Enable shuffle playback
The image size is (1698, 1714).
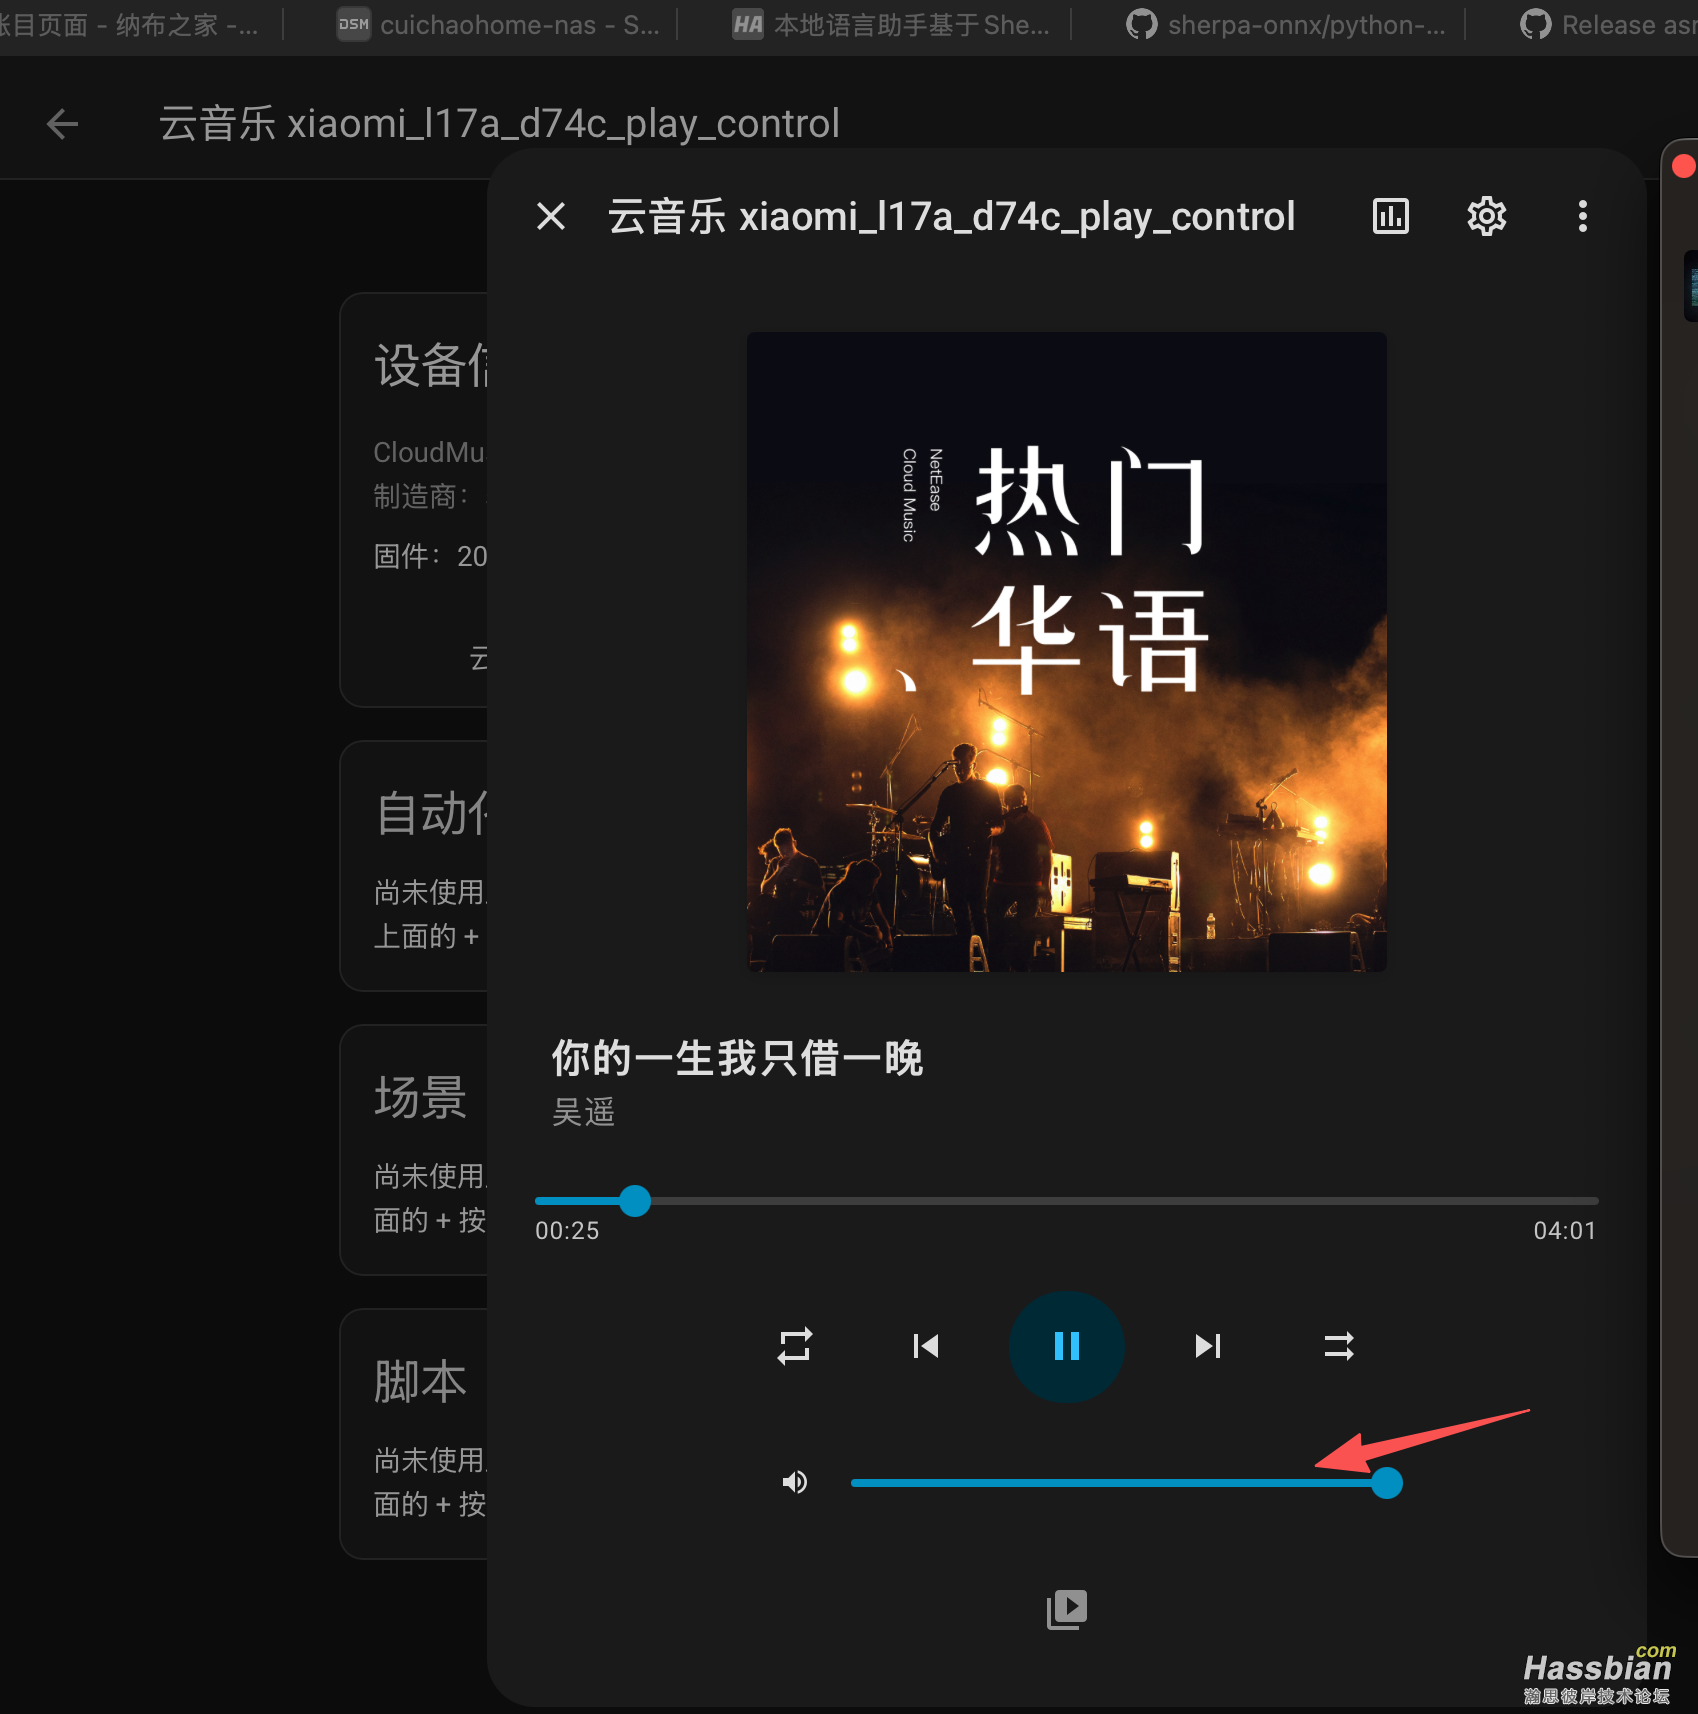pyautogui.click(x=1339, y=1346)
